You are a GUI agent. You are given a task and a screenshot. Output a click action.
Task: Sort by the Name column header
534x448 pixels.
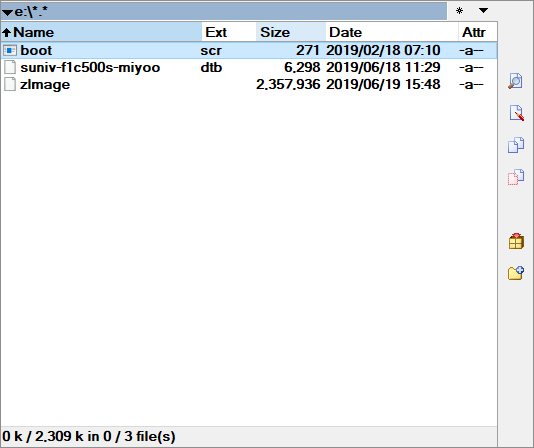coord(101,32)
